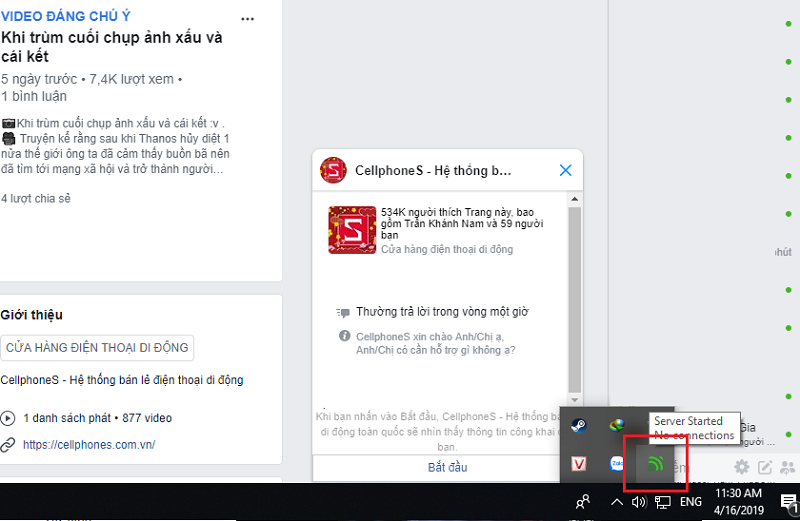Click the play circle icon next to playlist
800x521 pixels.
(x=8, y=418)
